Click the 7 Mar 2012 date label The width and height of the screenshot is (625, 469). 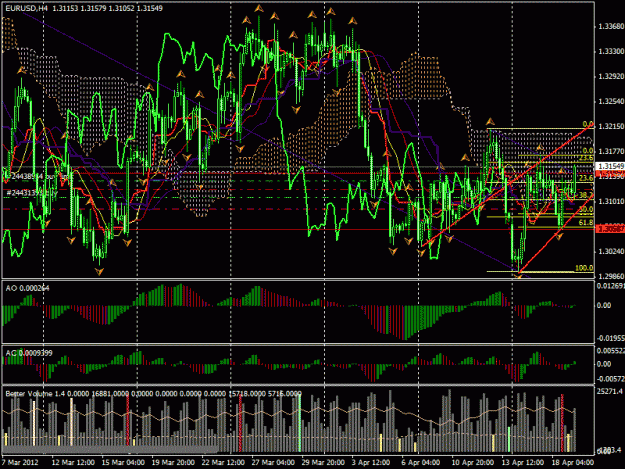[20, 462]
